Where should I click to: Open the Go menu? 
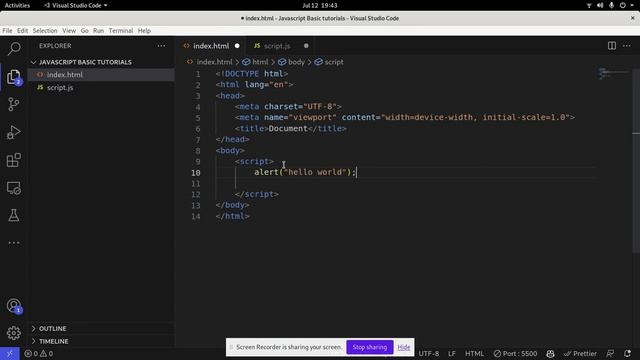tap(84, 31)
